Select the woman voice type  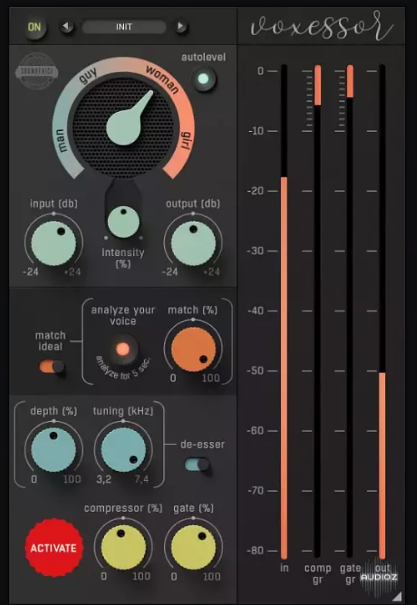[164, 79]
